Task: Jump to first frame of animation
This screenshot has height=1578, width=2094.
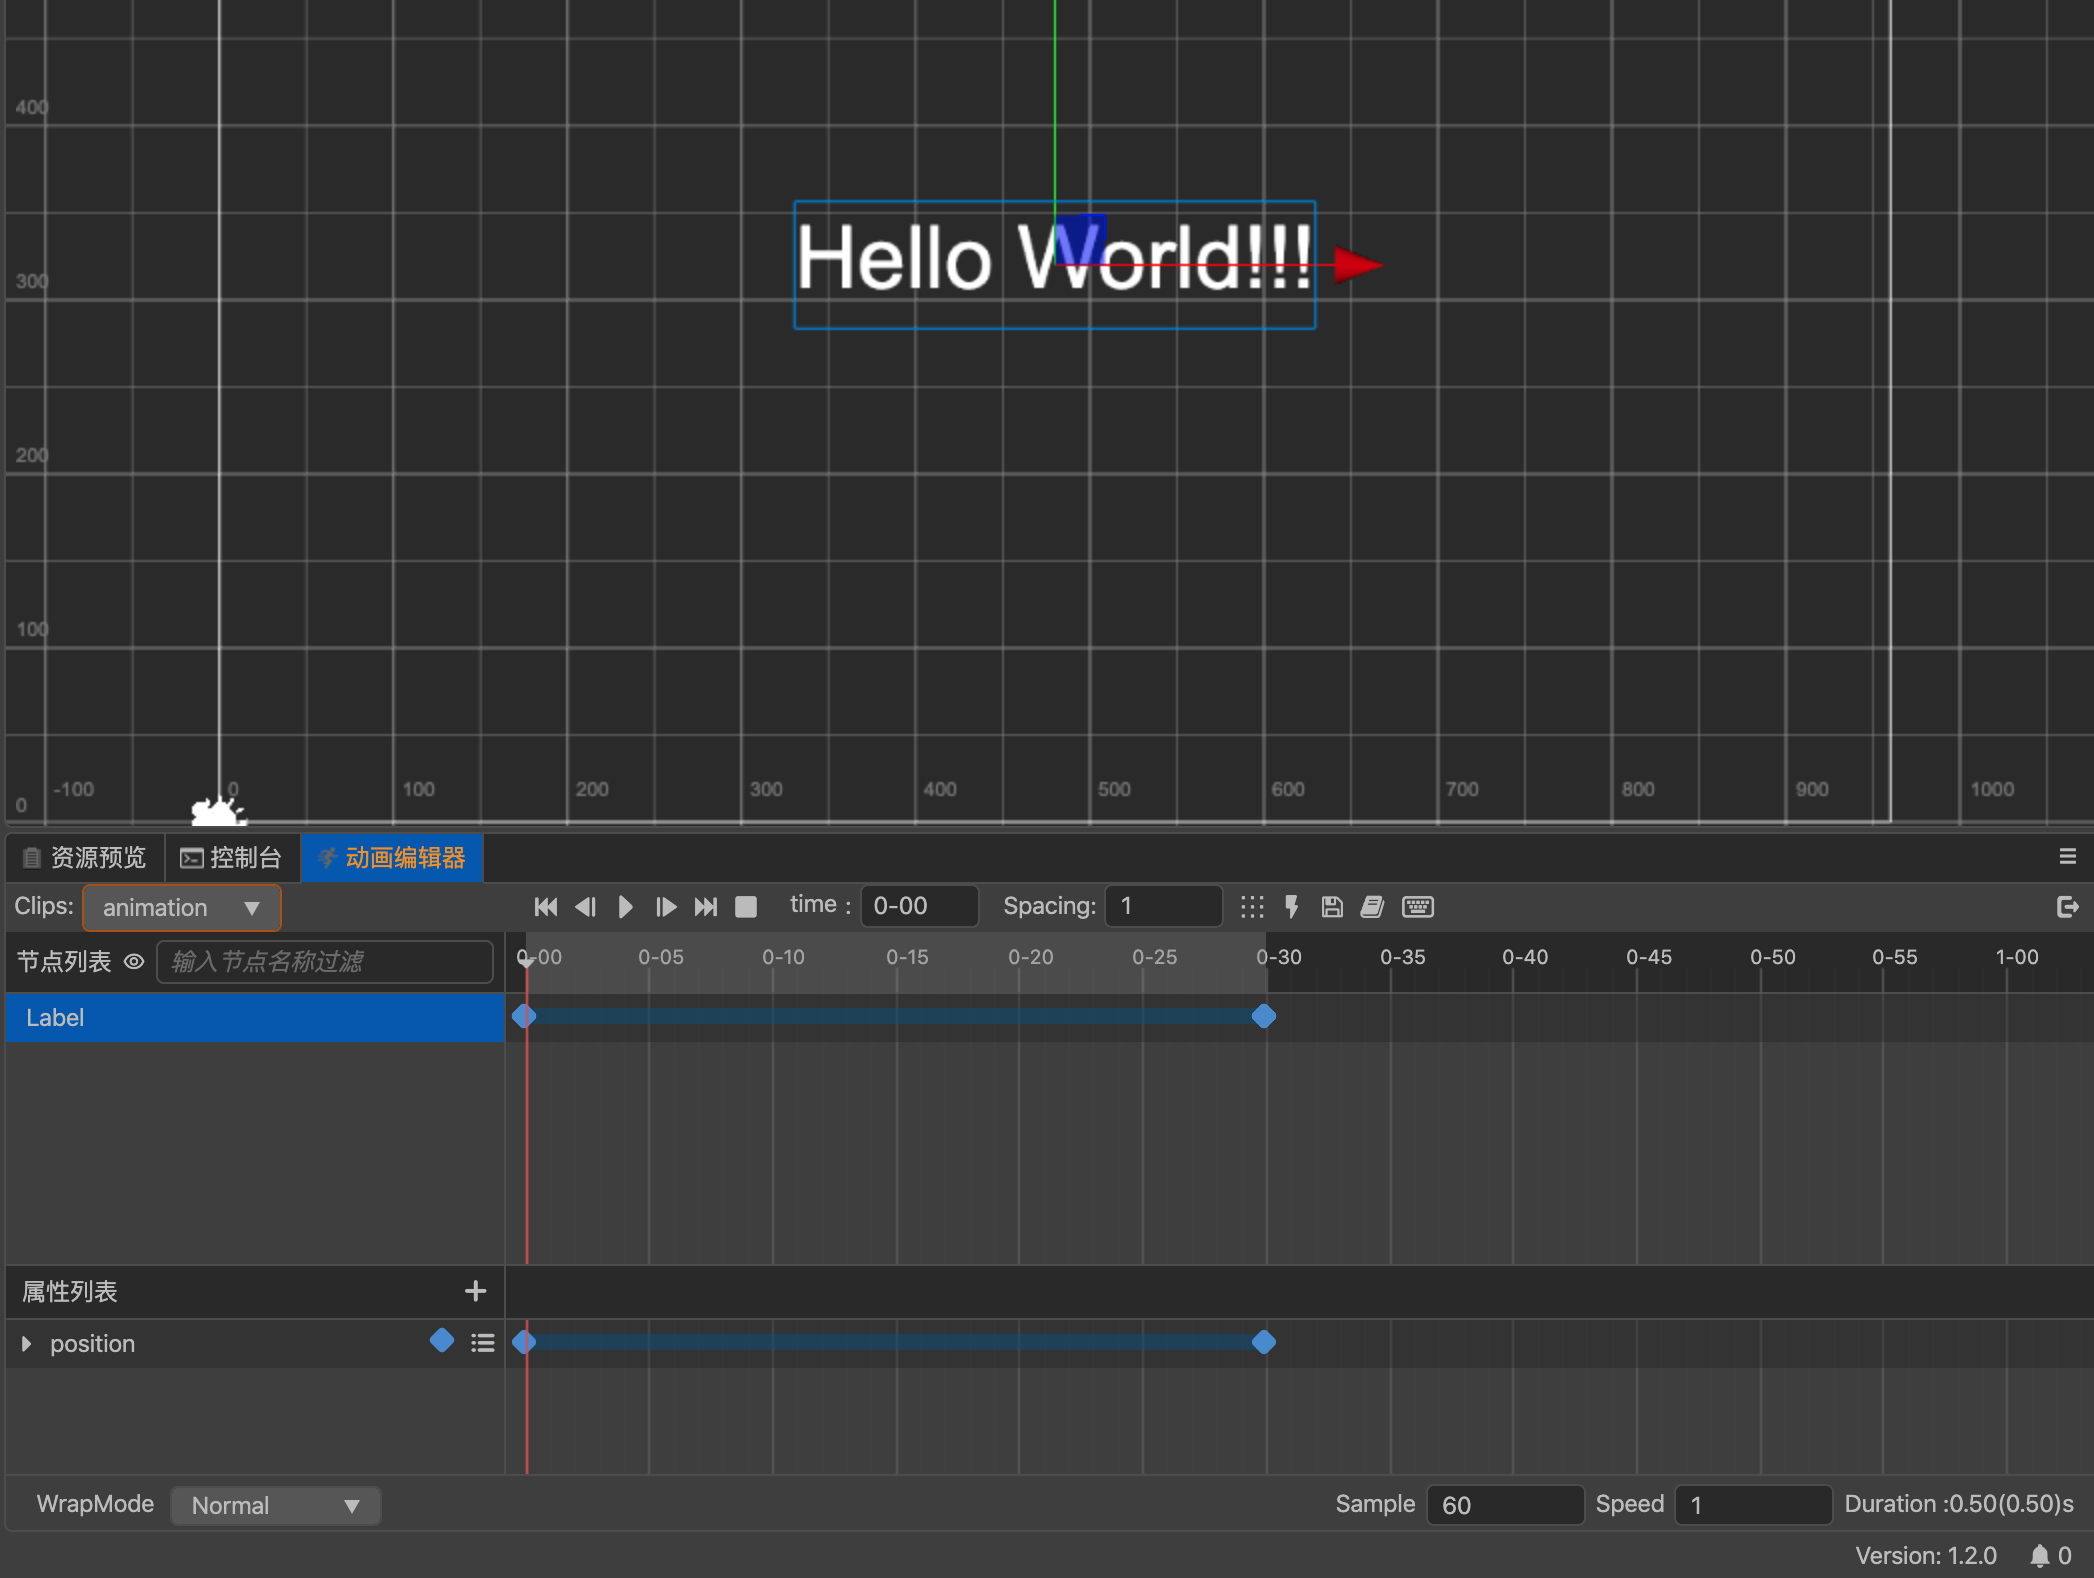Action: (545, 907)
